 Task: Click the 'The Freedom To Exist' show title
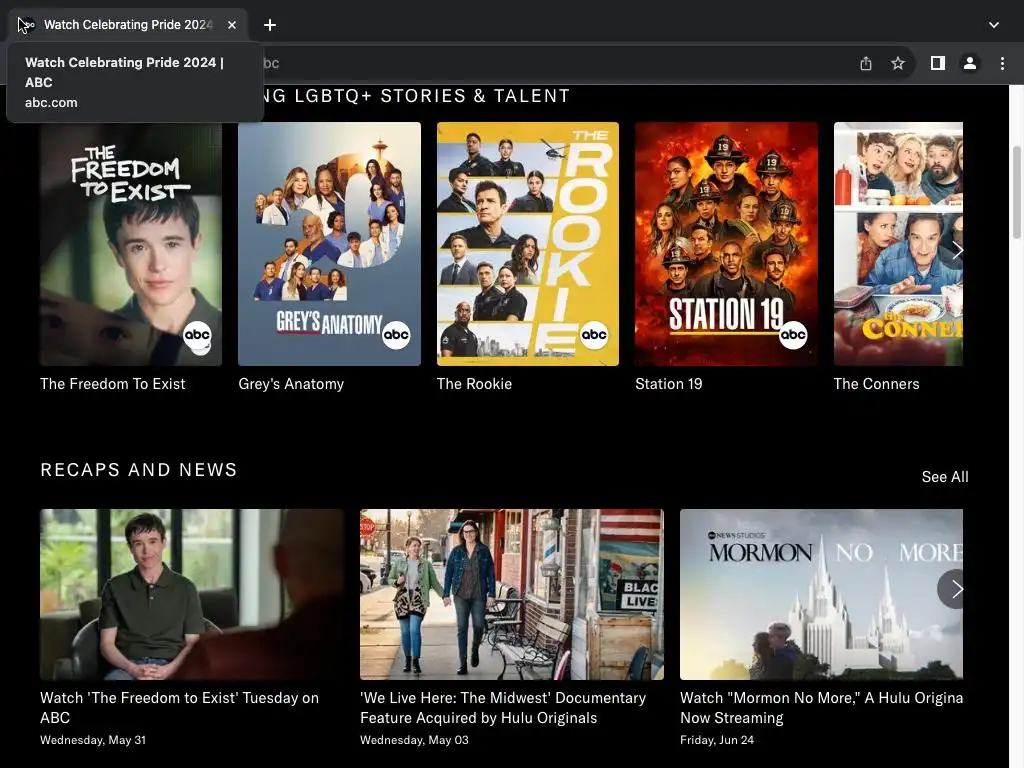[112, 384]
